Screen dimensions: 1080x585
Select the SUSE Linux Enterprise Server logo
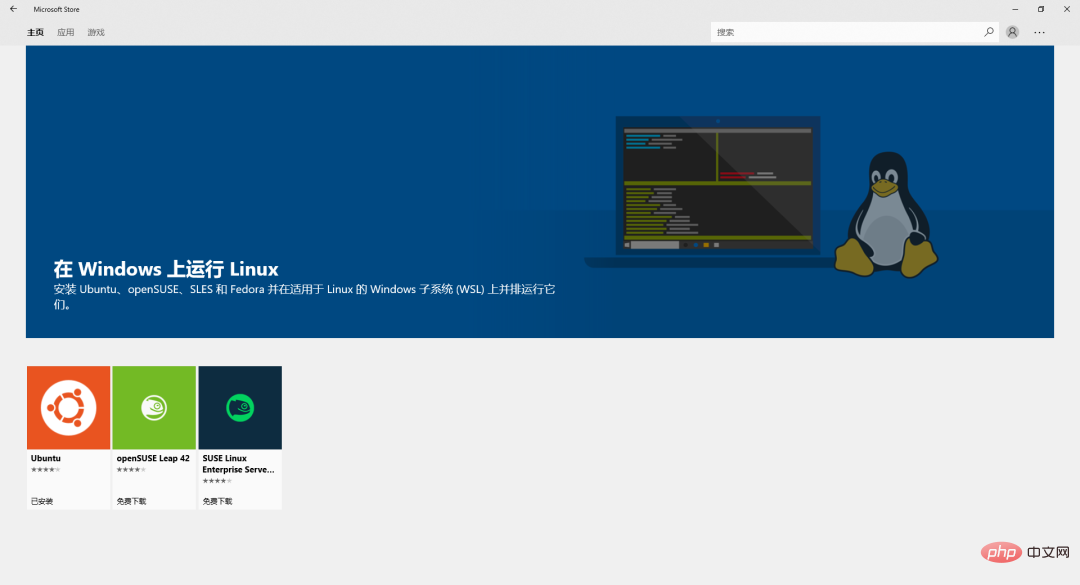pyautogui.click(x=240, y=407)
